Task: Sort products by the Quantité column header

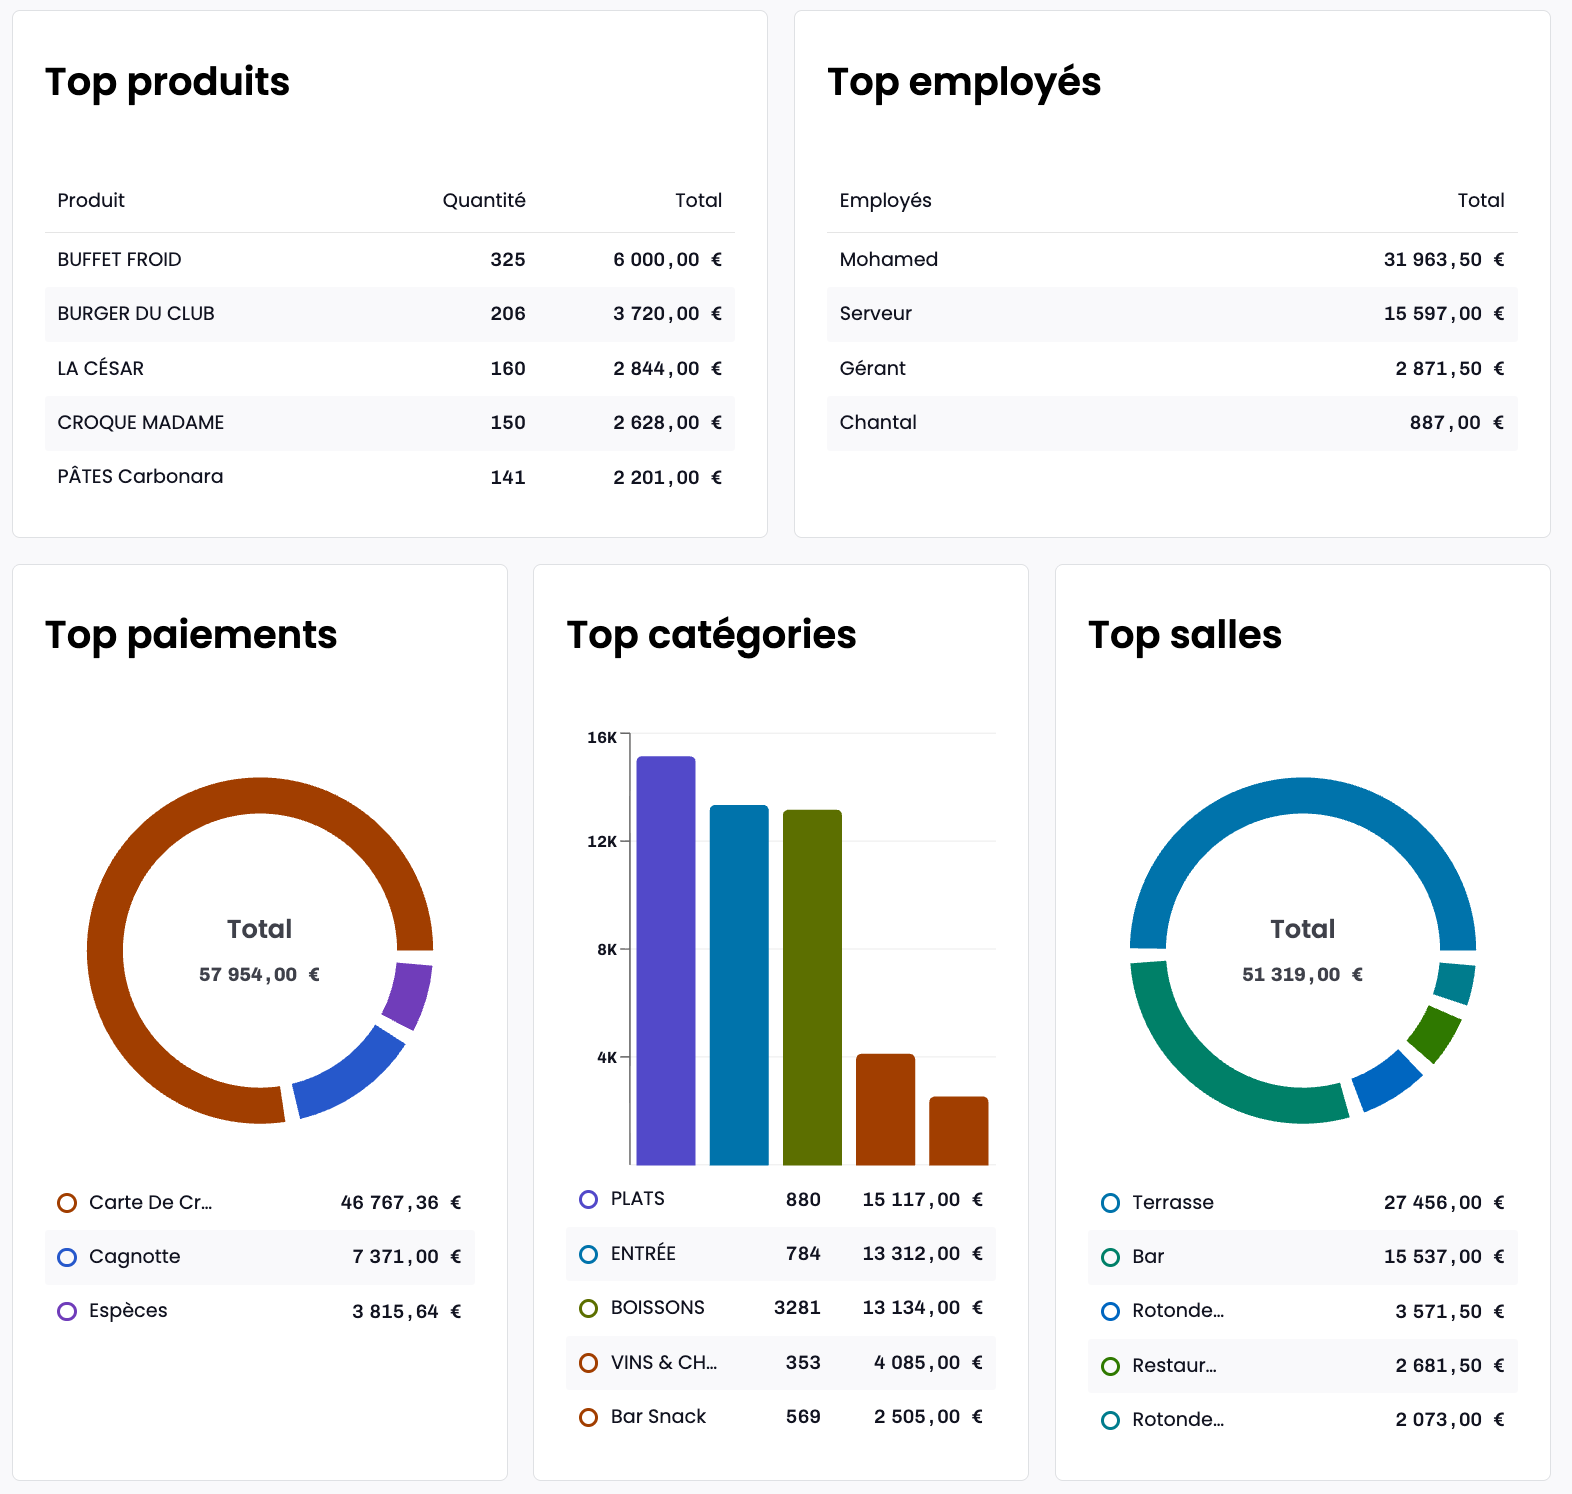Action: [x=484, y=200]
